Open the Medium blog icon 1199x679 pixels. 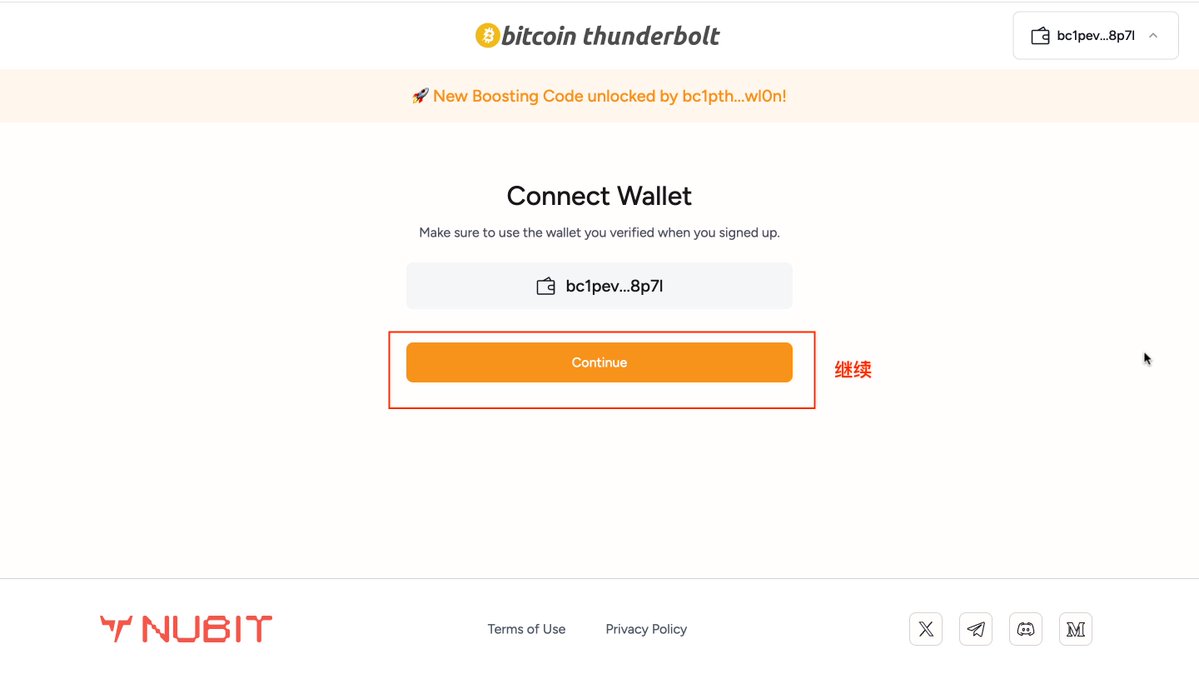click(1075, 629)
